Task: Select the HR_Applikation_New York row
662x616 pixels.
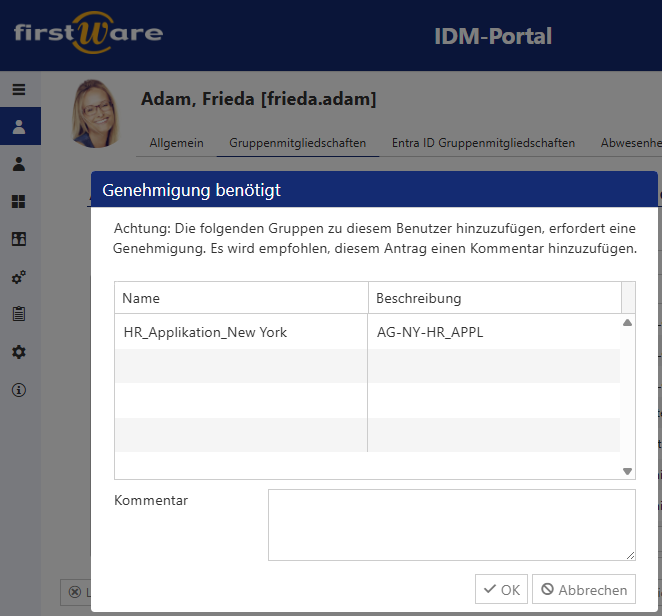Action: coord(367,332)
